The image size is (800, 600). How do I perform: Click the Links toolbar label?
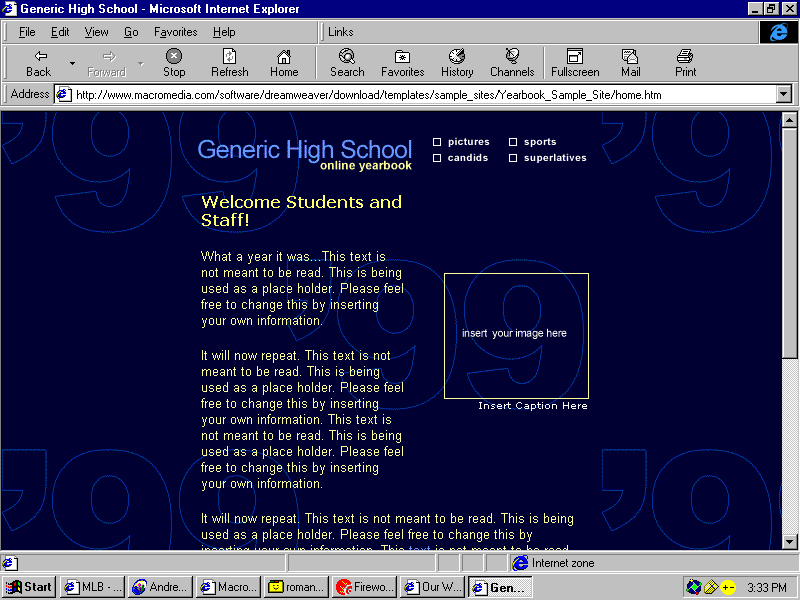(341, 32)
